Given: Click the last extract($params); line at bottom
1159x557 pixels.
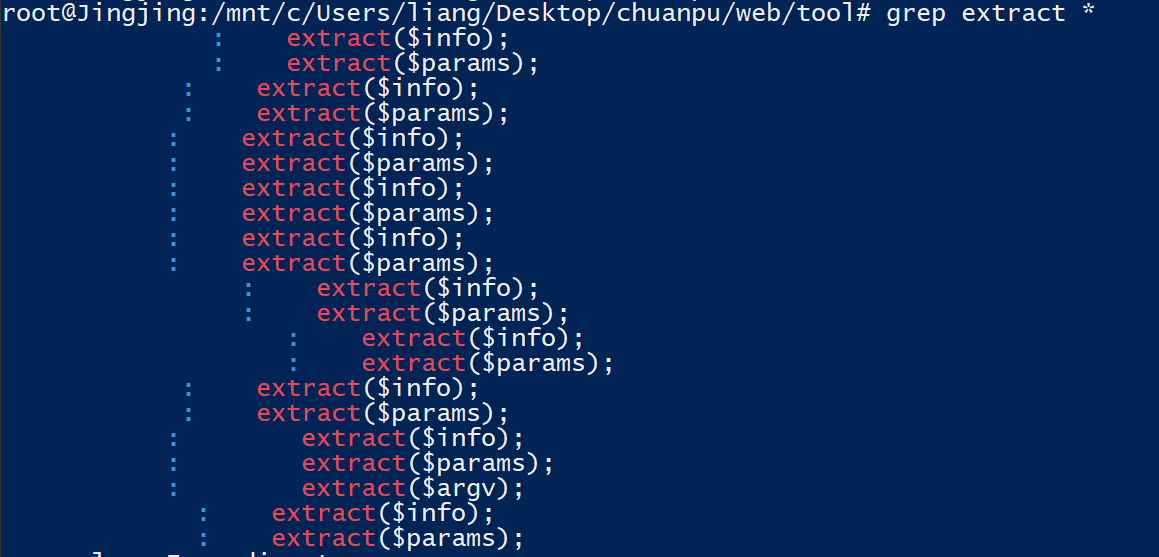Looking at the screenshot, I should pos(397,538).
